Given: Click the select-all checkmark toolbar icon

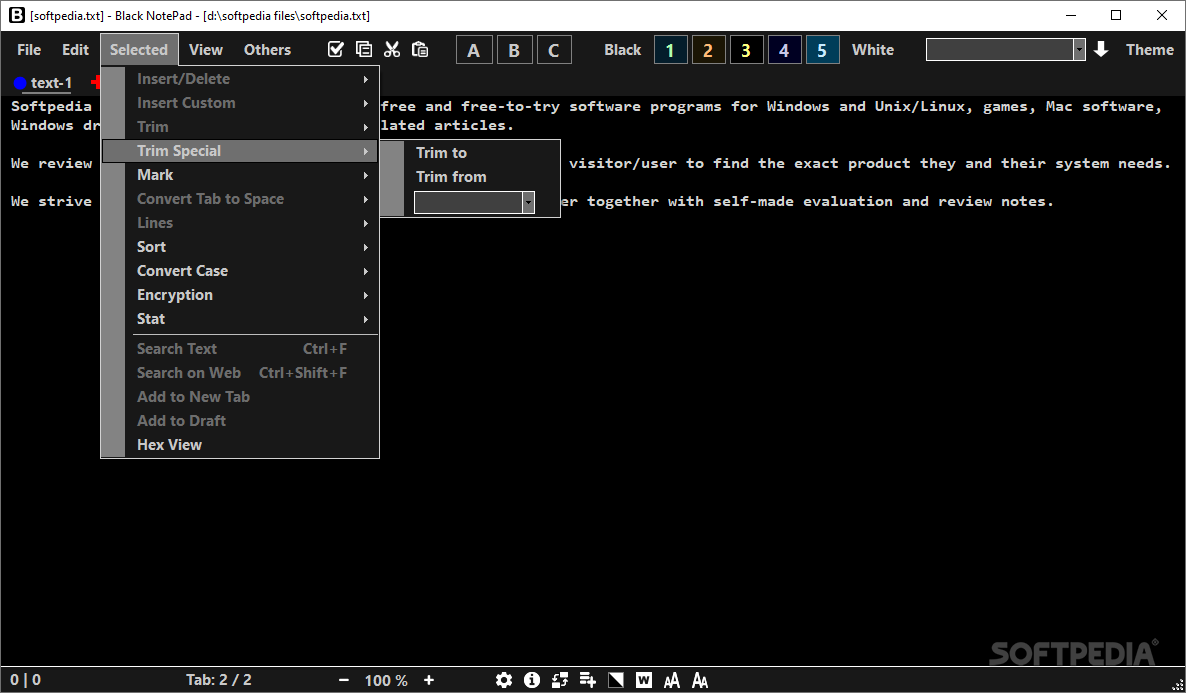Looking at the screenshot, I should (x=336, y=49).
